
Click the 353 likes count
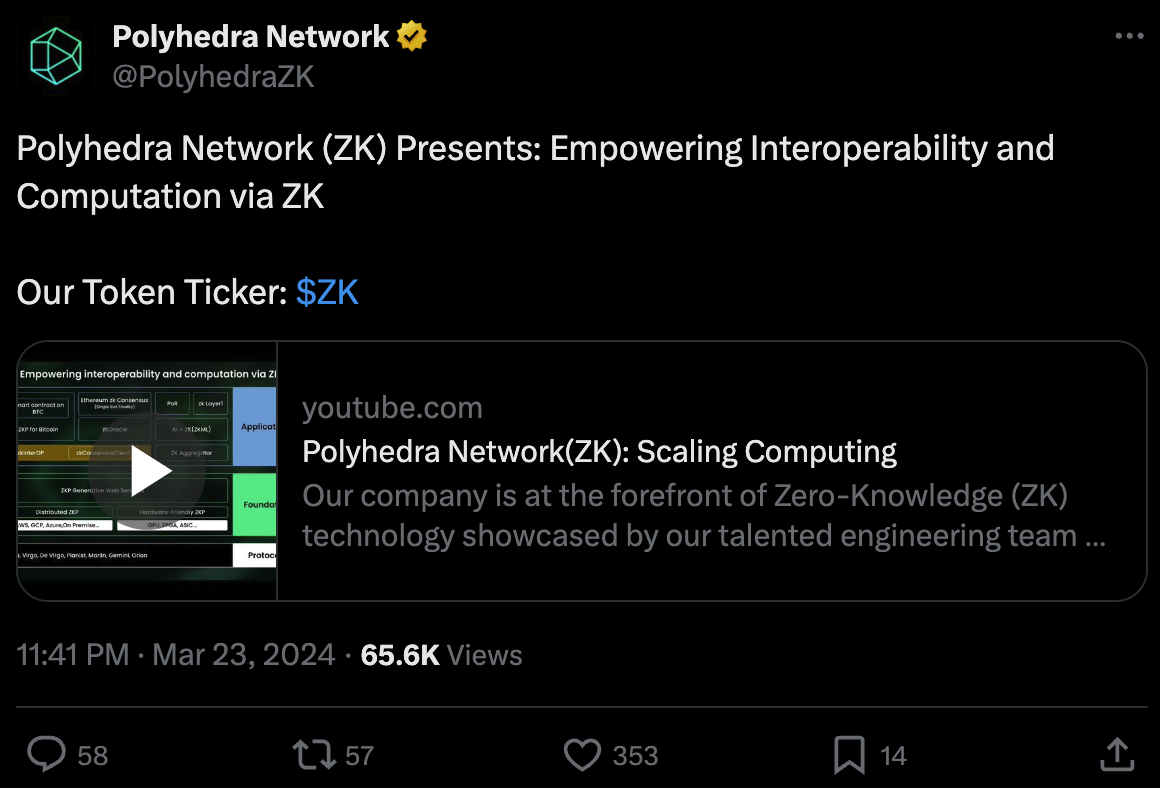(x=635, y=755)
